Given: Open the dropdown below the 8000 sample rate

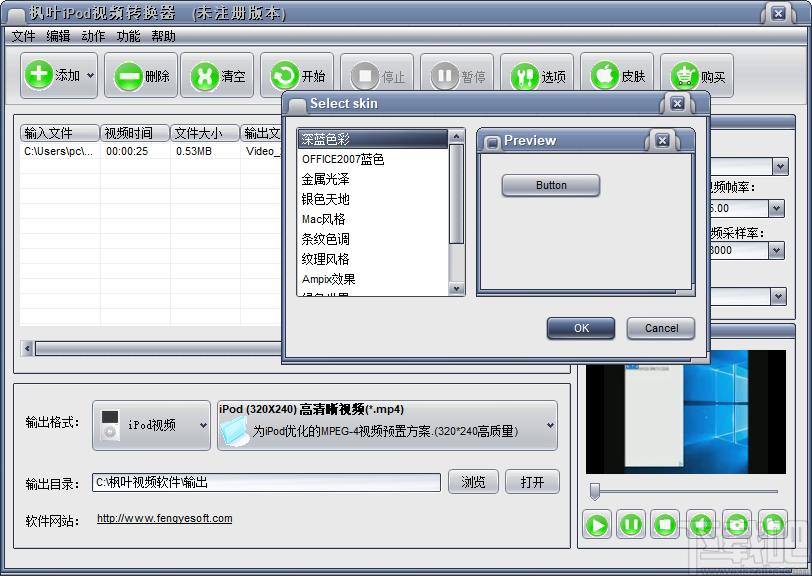Looking at the screenshot, I should coord(778,297).
